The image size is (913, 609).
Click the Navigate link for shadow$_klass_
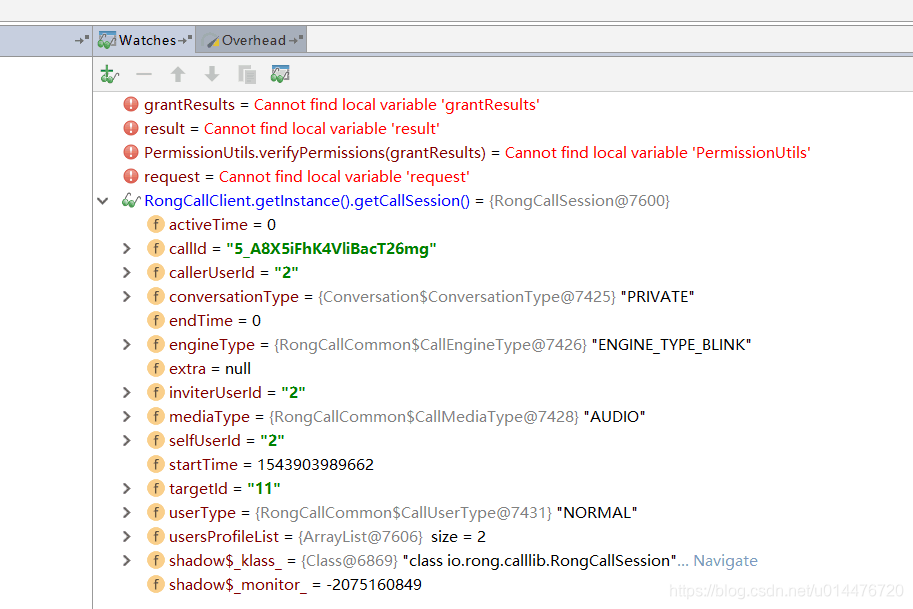(x=726, y=561)
